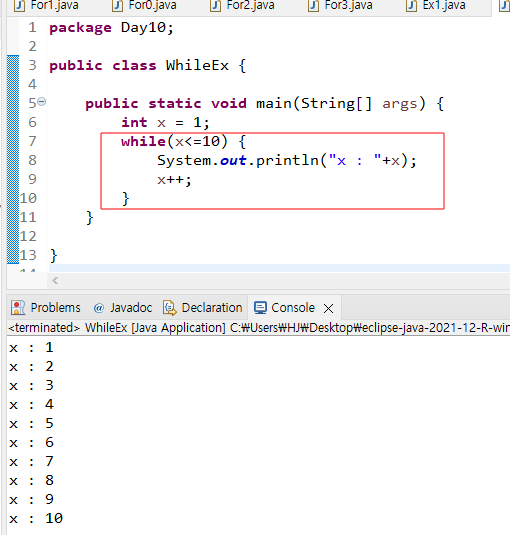Click the 'int' keyword on line 6
510x535 pixels.
(134, 122)
